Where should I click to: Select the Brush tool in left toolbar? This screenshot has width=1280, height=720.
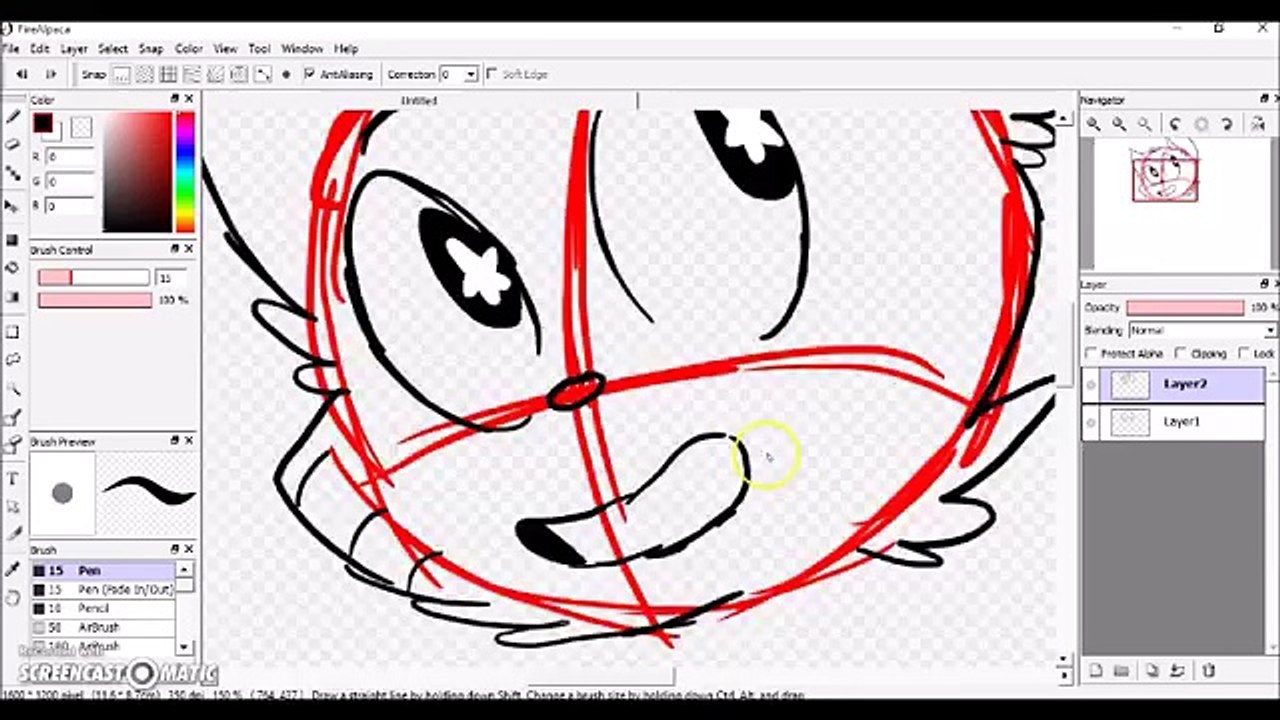tap(13, 117)
